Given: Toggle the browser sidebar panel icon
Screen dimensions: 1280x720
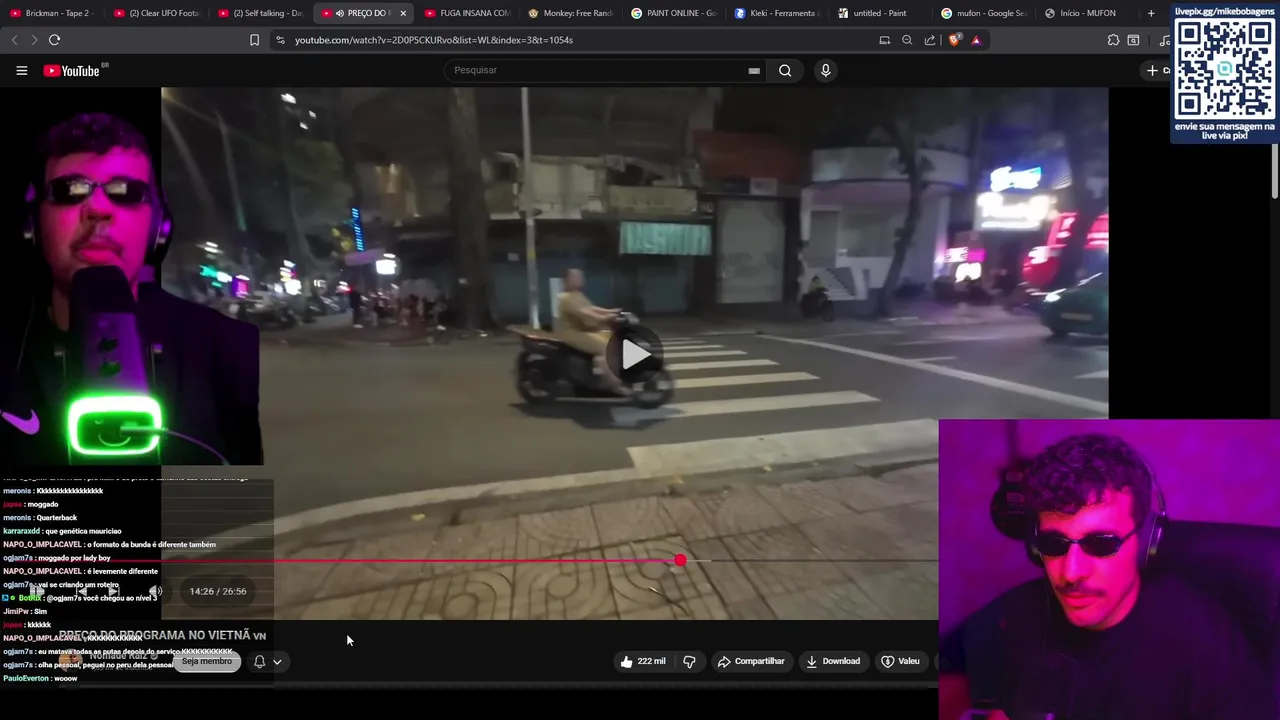Looking at the screenshot, I should click(x=1133, y=40).
